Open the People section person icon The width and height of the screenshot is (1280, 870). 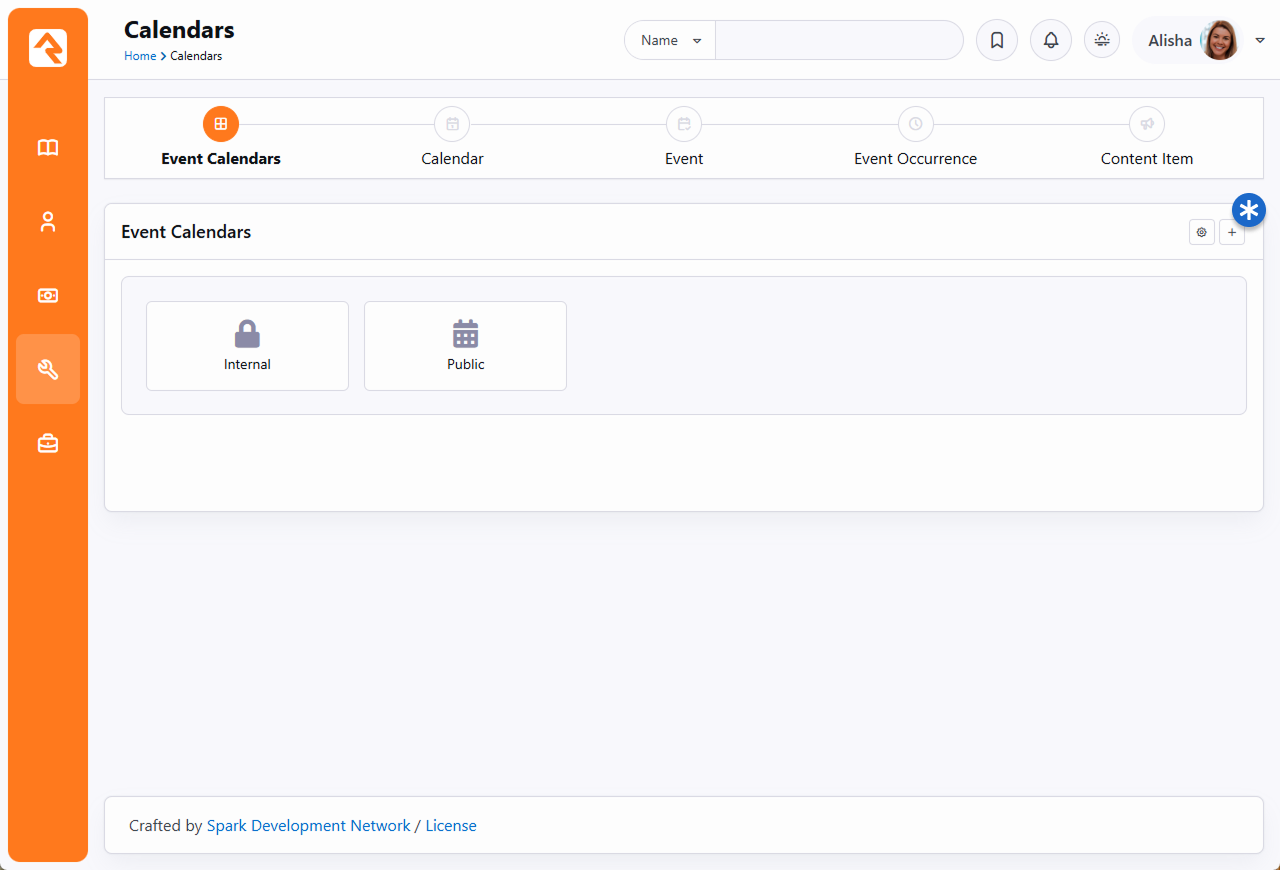(48, 222)
